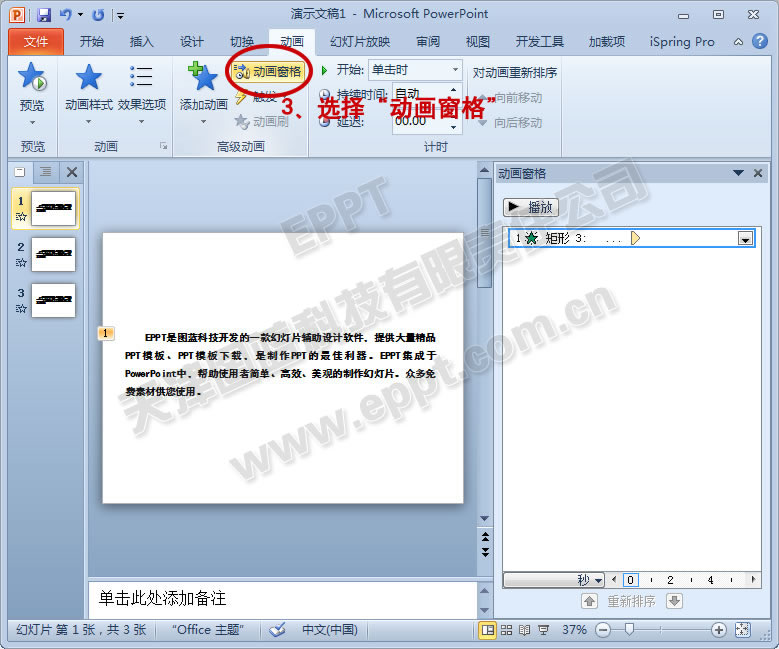This screenshot has height=649, width=779.
Task: Toggle the 动画窗格 (Animation Pane) button
Action: pos(267,71)
